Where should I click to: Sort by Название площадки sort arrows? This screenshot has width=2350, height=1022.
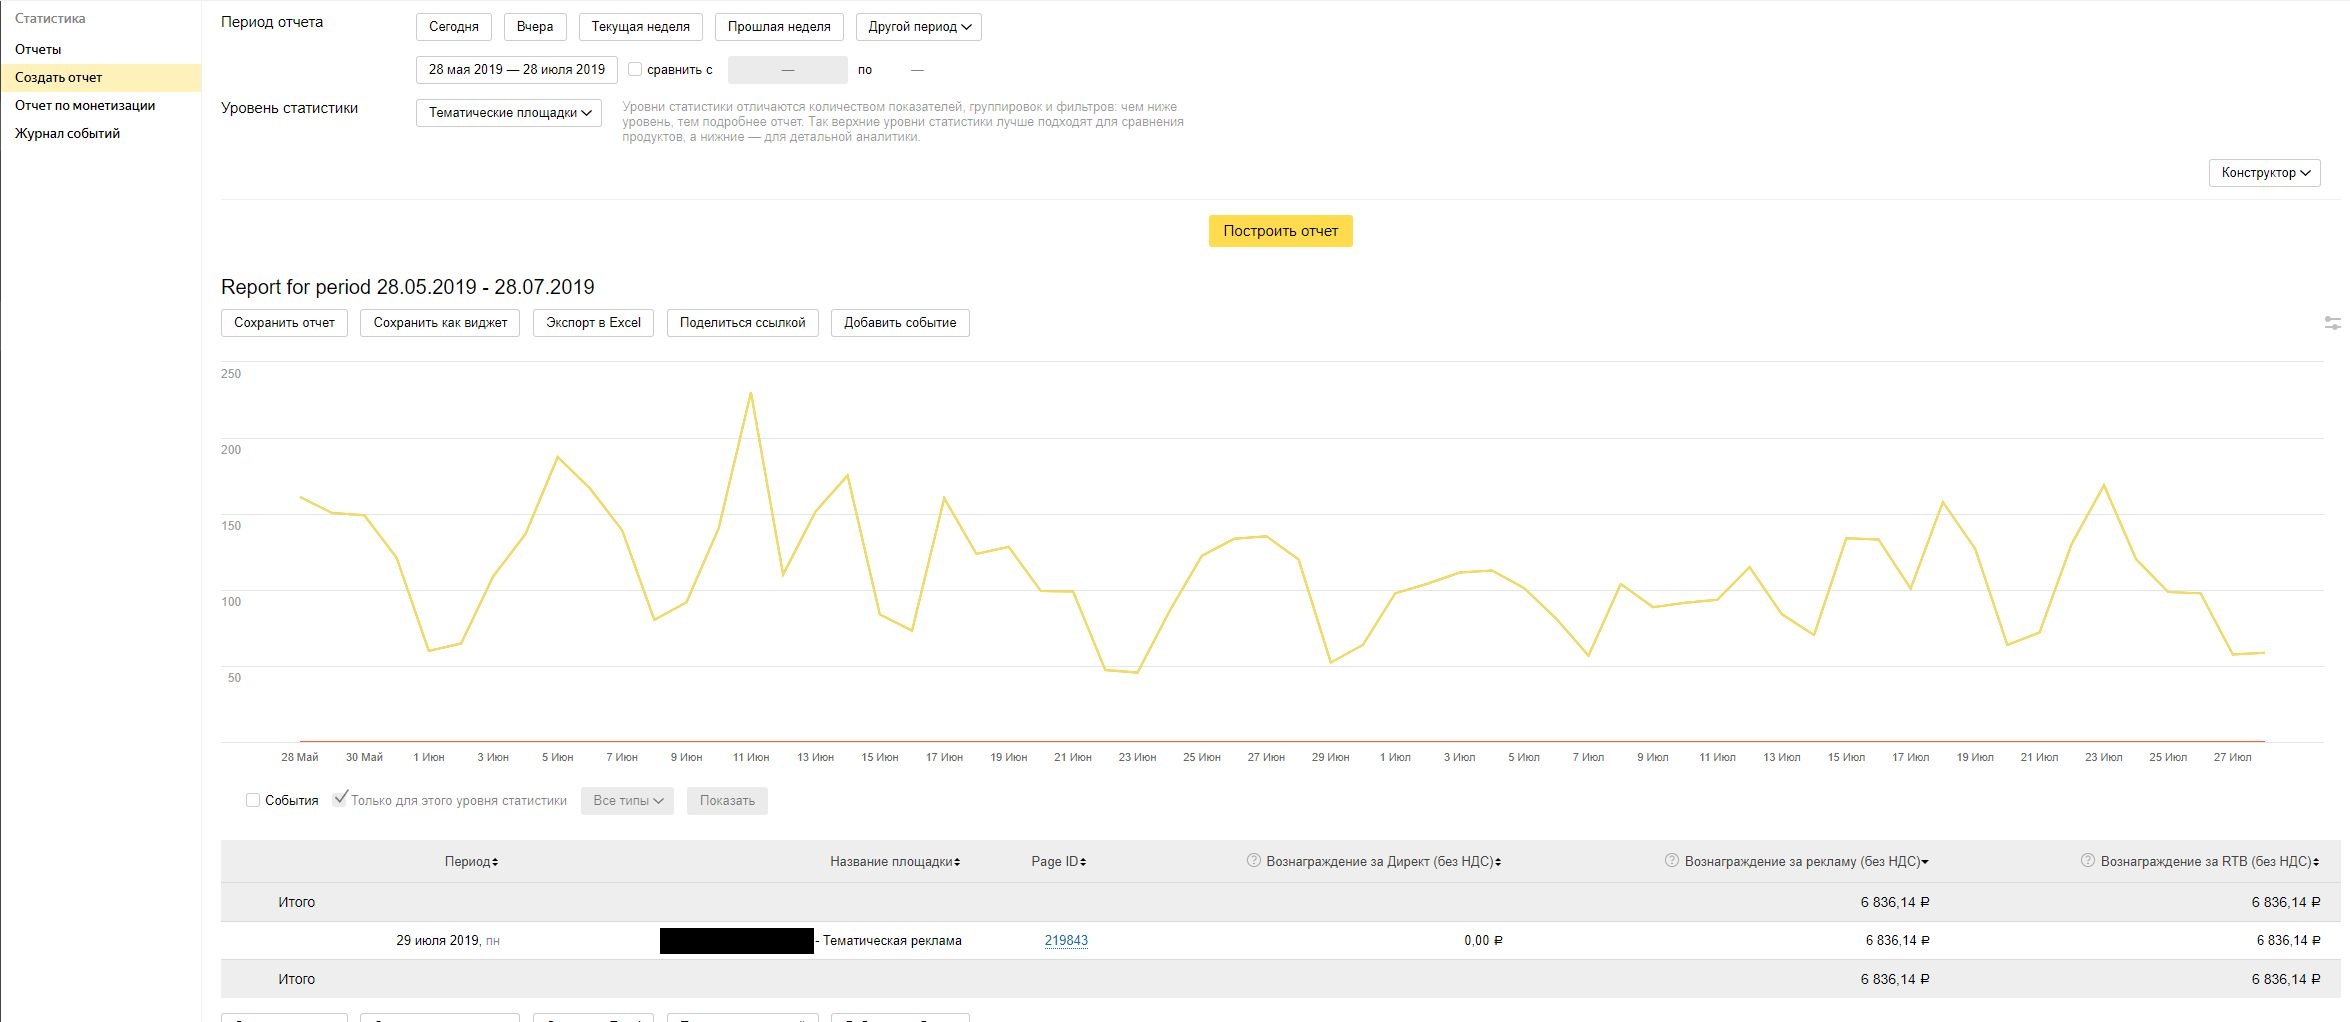coord(957,862)
